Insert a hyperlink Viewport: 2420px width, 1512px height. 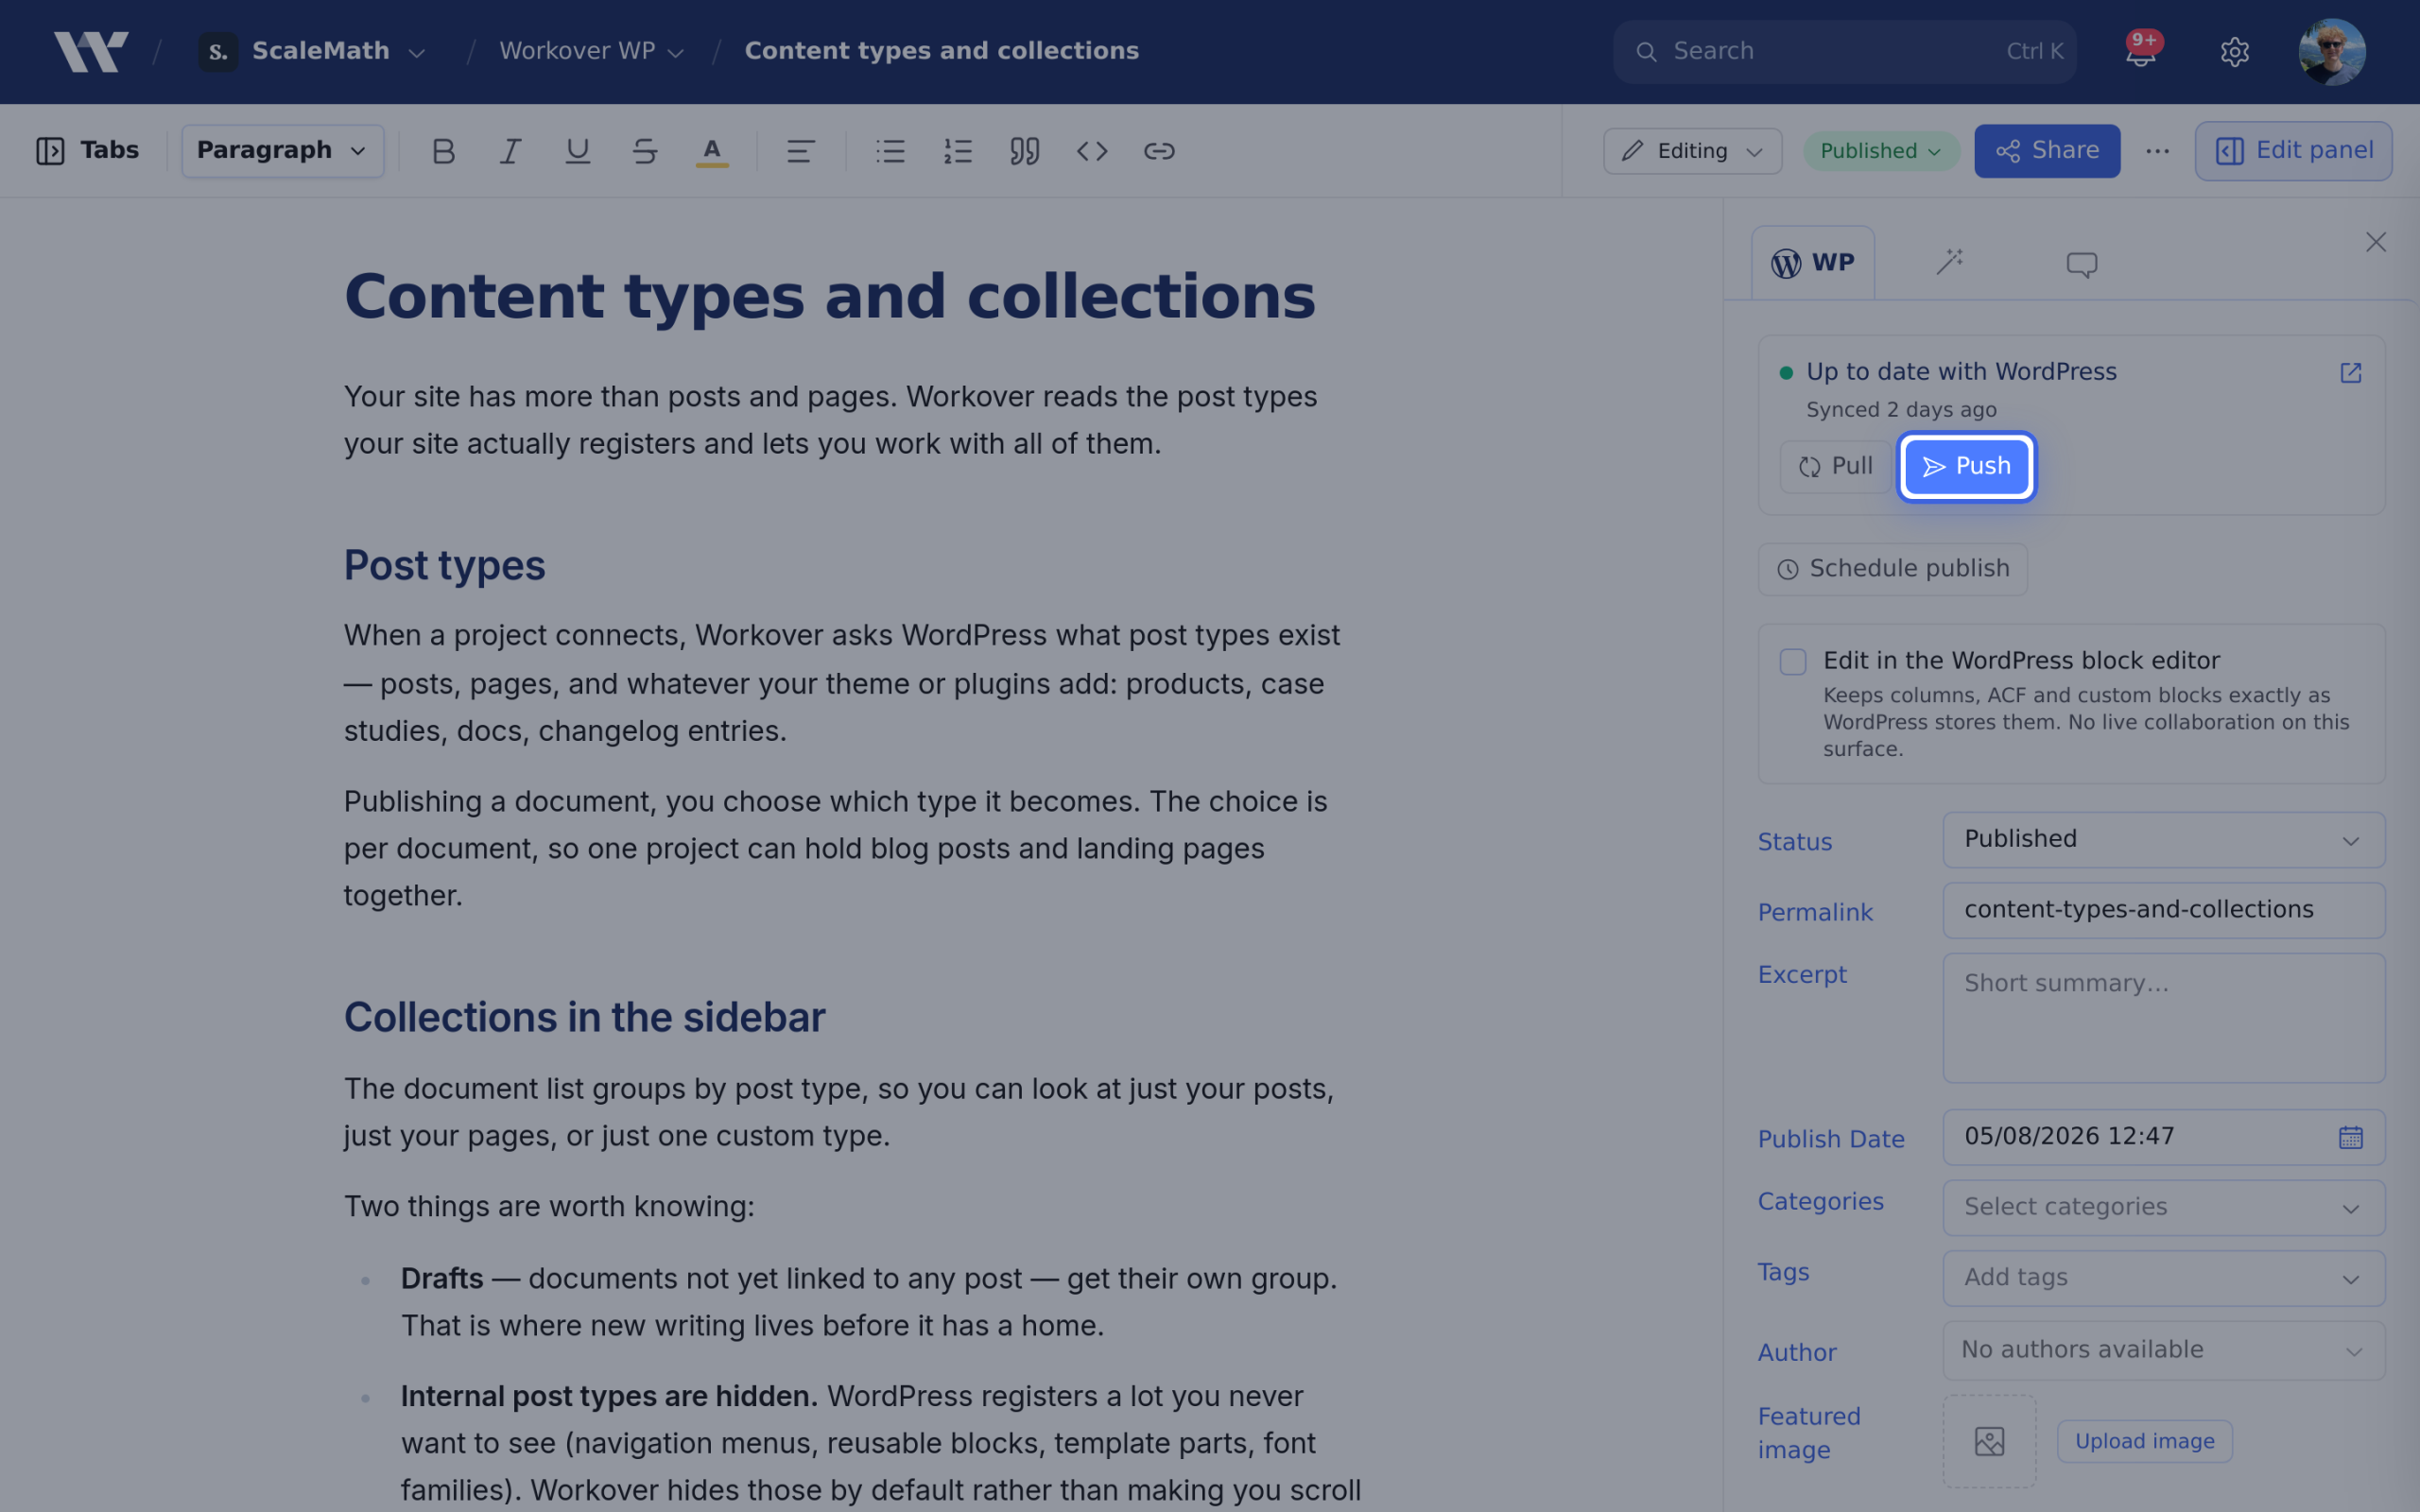tap(1159, 151)
